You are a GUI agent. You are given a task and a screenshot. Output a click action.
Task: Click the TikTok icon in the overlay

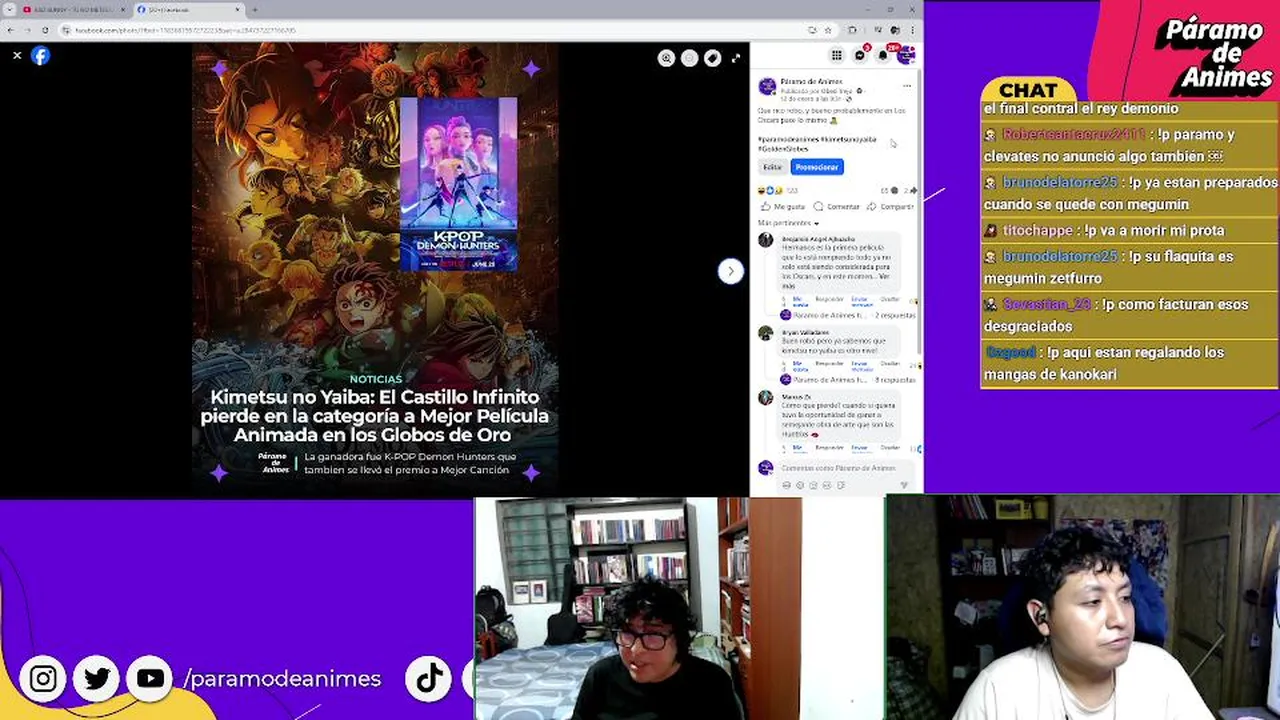(428, 679)
